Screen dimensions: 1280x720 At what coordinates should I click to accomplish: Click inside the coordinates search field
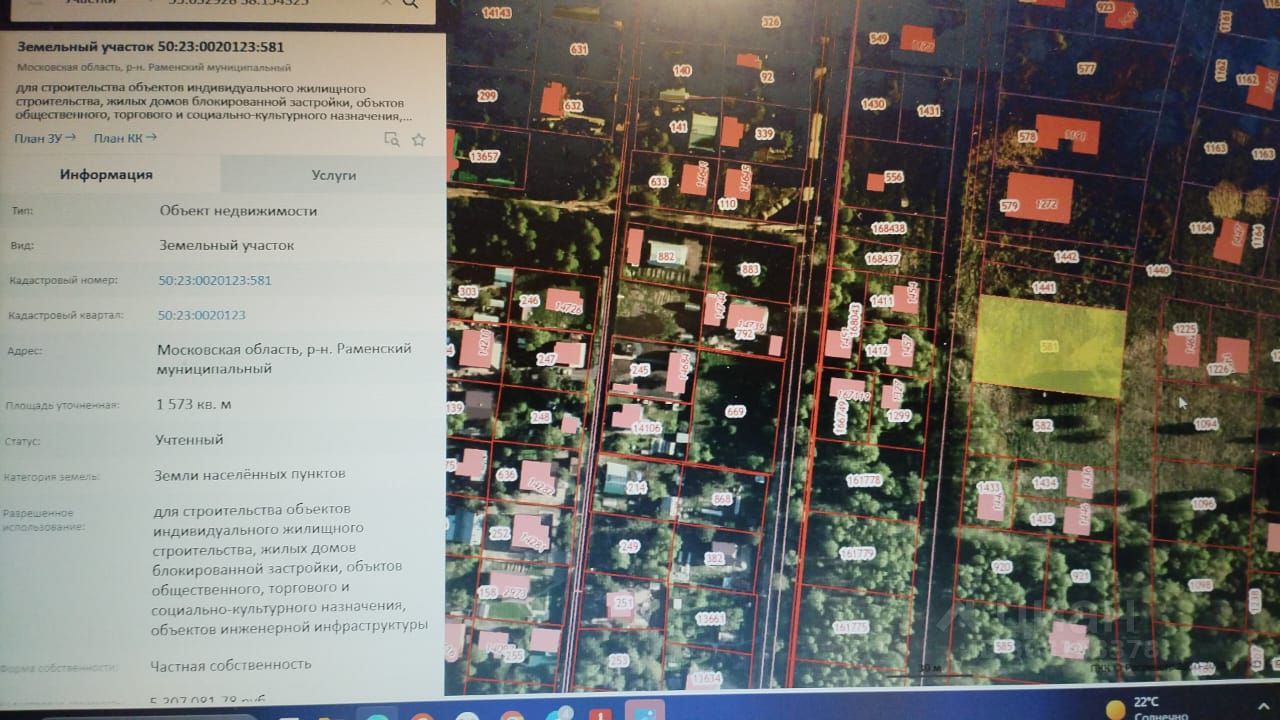tap(240, 3)
